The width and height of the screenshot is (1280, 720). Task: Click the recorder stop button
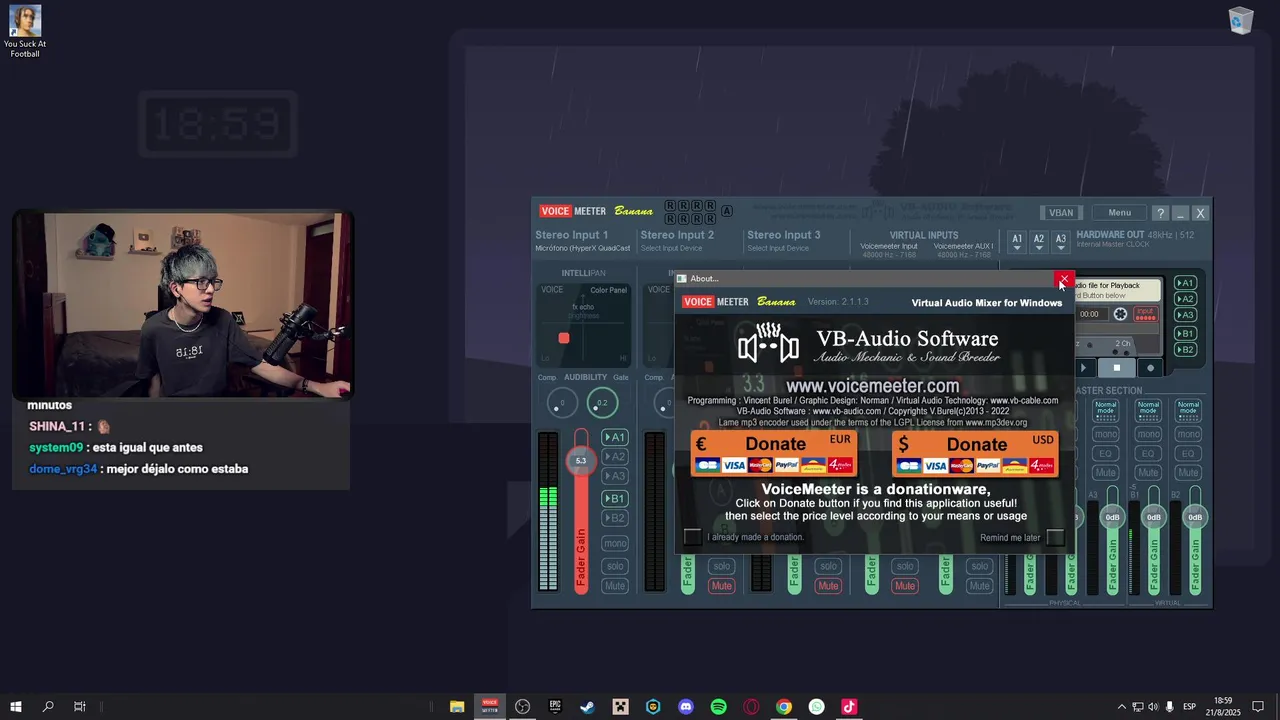pos(1117,368)
